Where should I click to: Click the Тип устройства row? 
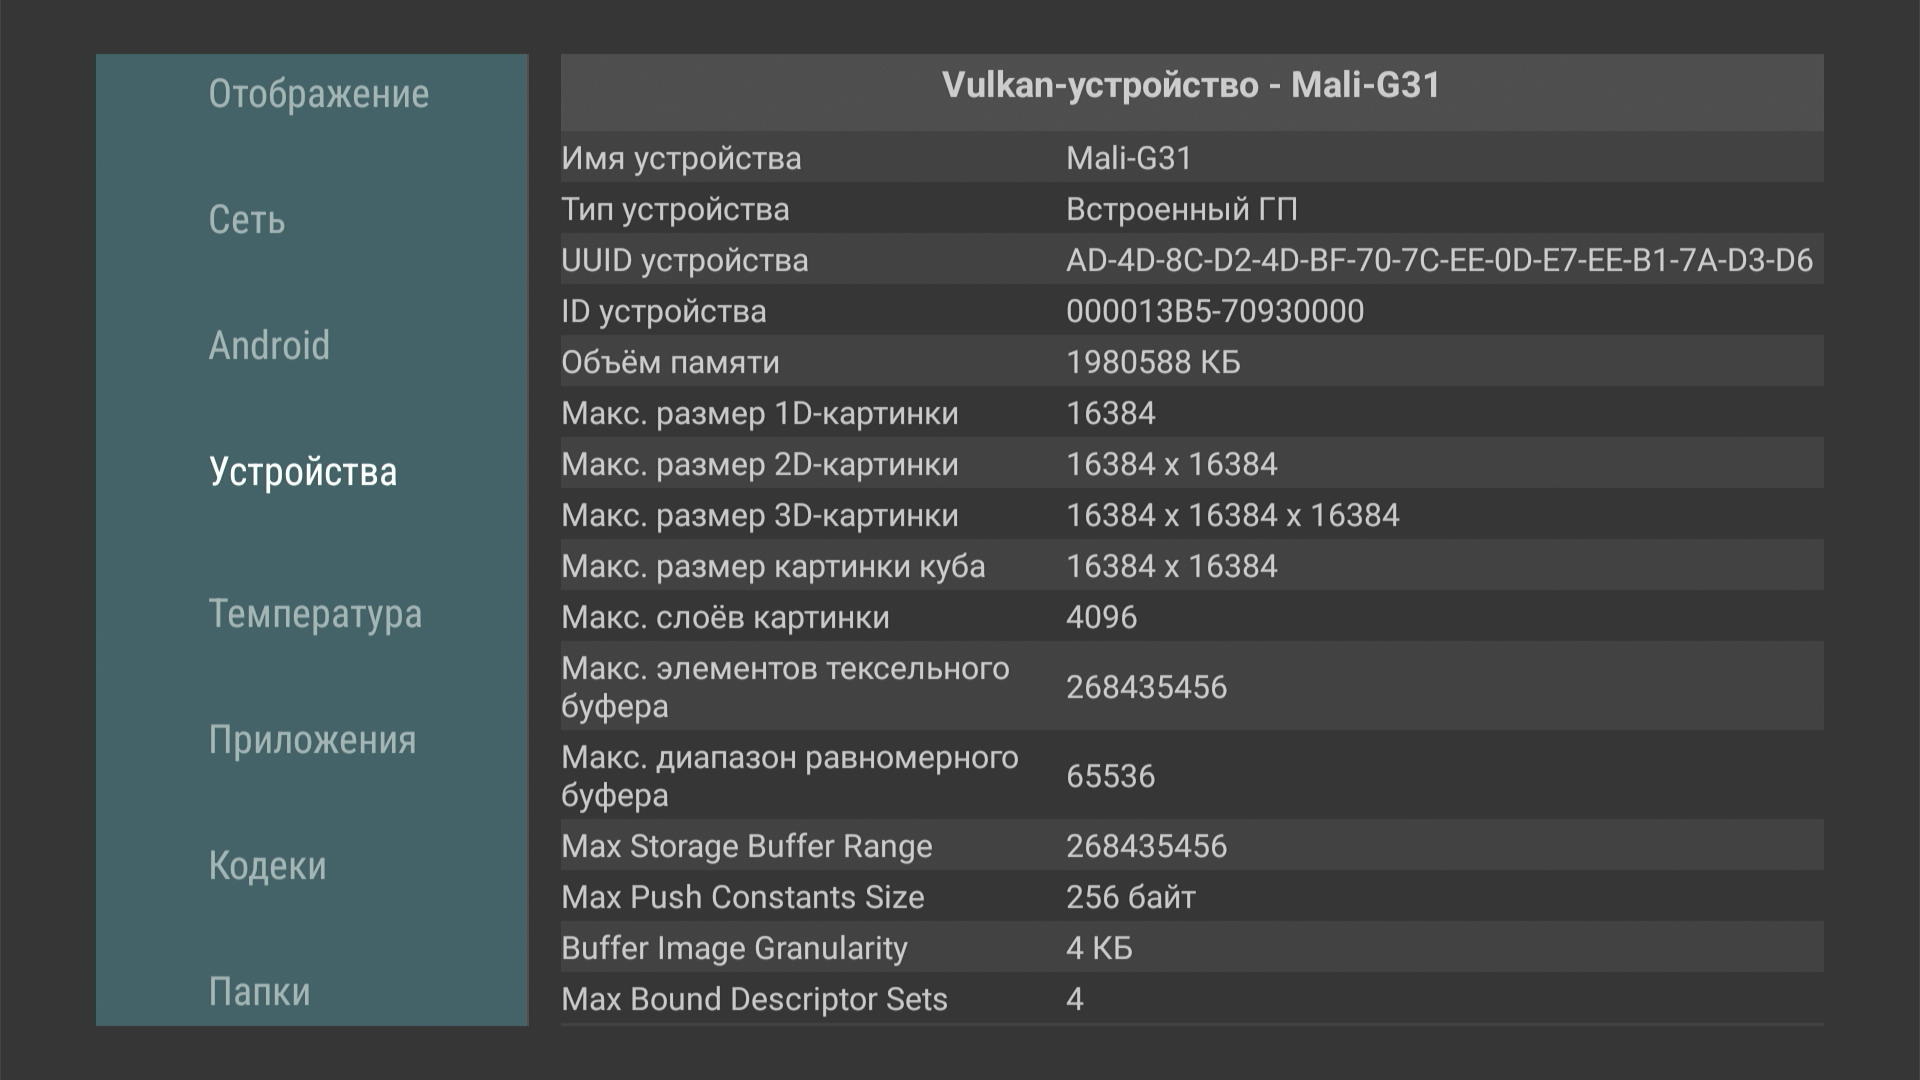click(x=1191, y=209)
